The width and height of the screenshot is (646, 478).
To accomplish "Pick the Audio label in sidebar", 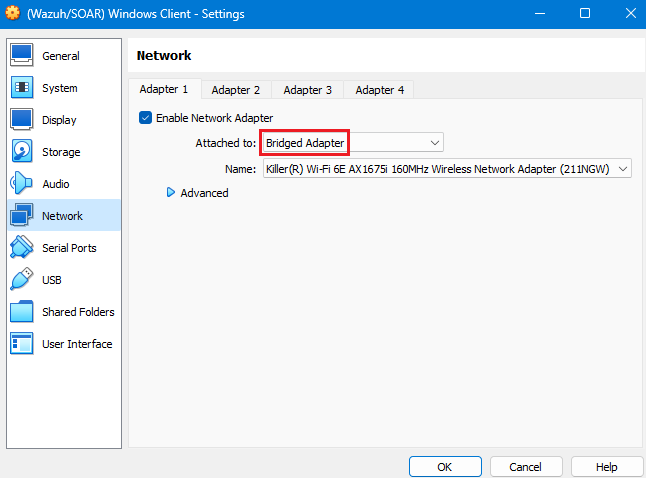I will point(56,184).
